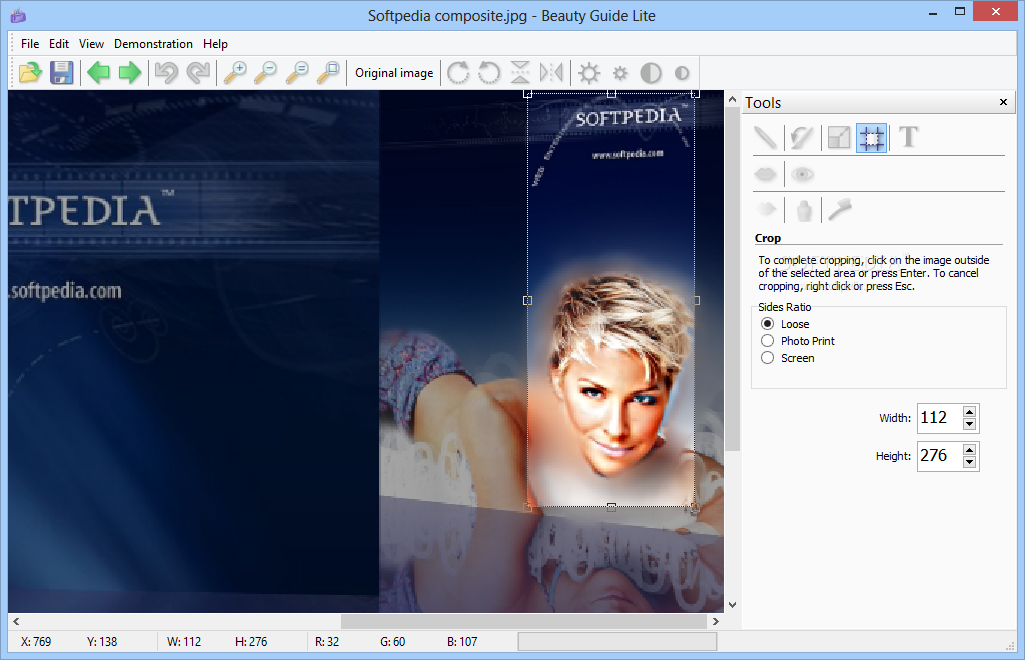Save the image using the floppy disk icon
This screenshot has height=660, width=1025.
(61, 73)
